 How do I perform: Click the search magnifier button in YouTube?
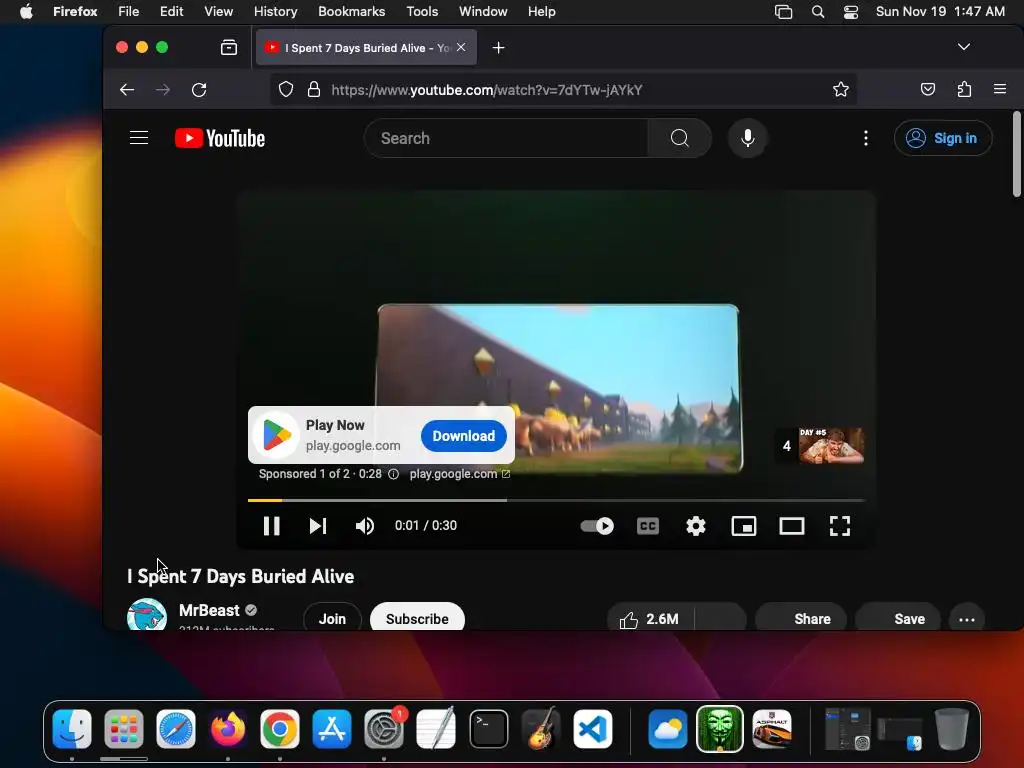[x=679, y=138]
